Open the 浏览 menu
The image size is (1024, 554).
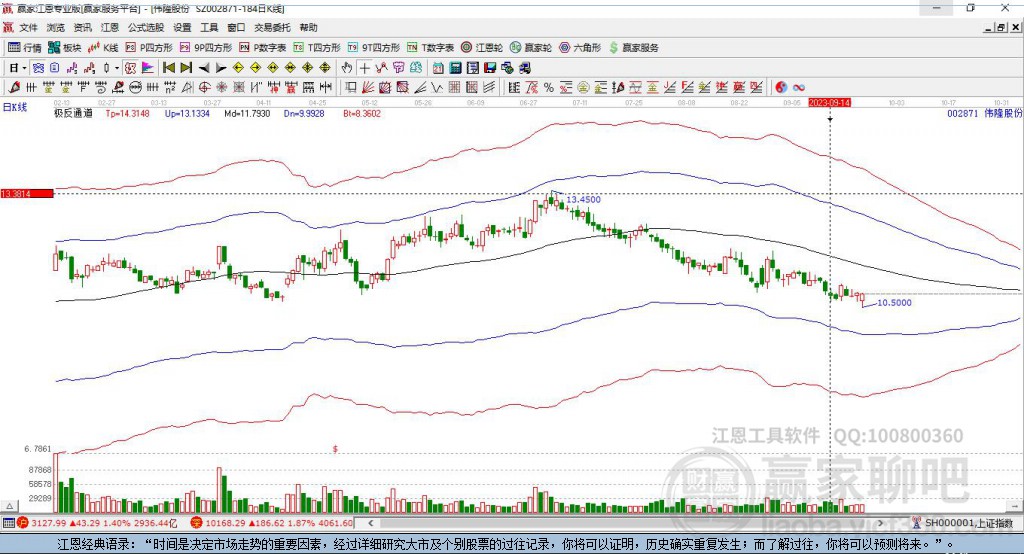(x=56, y=27)
